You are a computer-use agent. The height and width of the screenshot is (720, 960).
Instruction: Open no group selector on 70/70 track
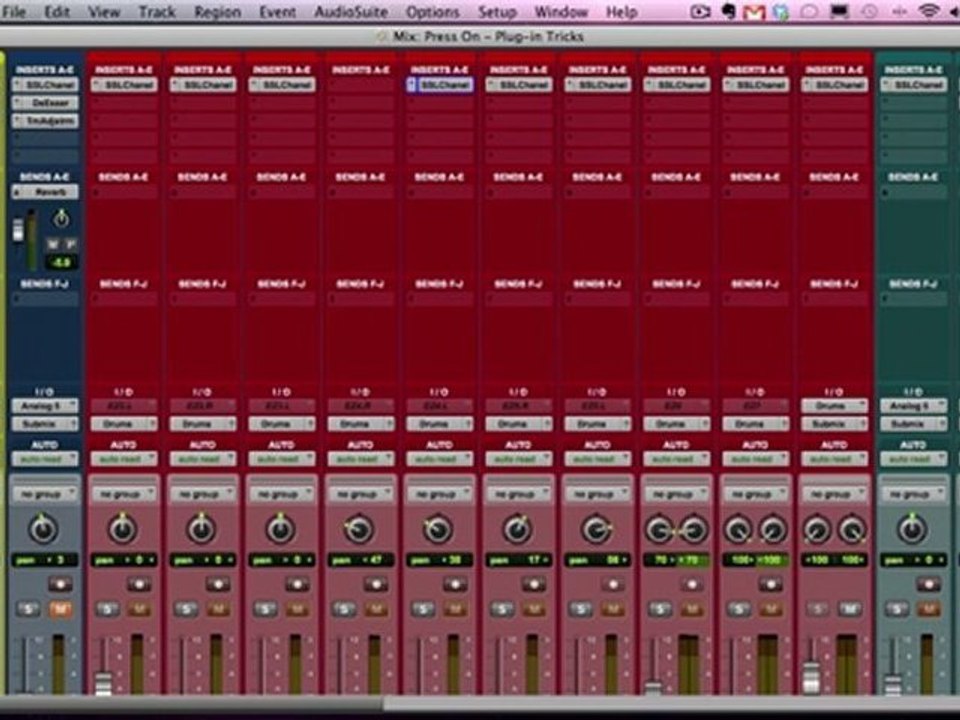pos(677,493)
